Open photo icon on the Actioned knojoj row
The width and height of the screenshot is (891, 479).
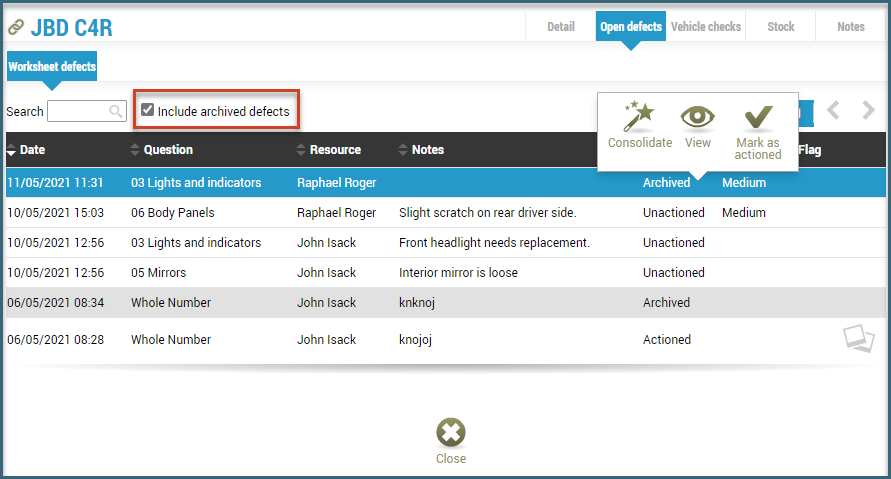[x=859, y=338]
